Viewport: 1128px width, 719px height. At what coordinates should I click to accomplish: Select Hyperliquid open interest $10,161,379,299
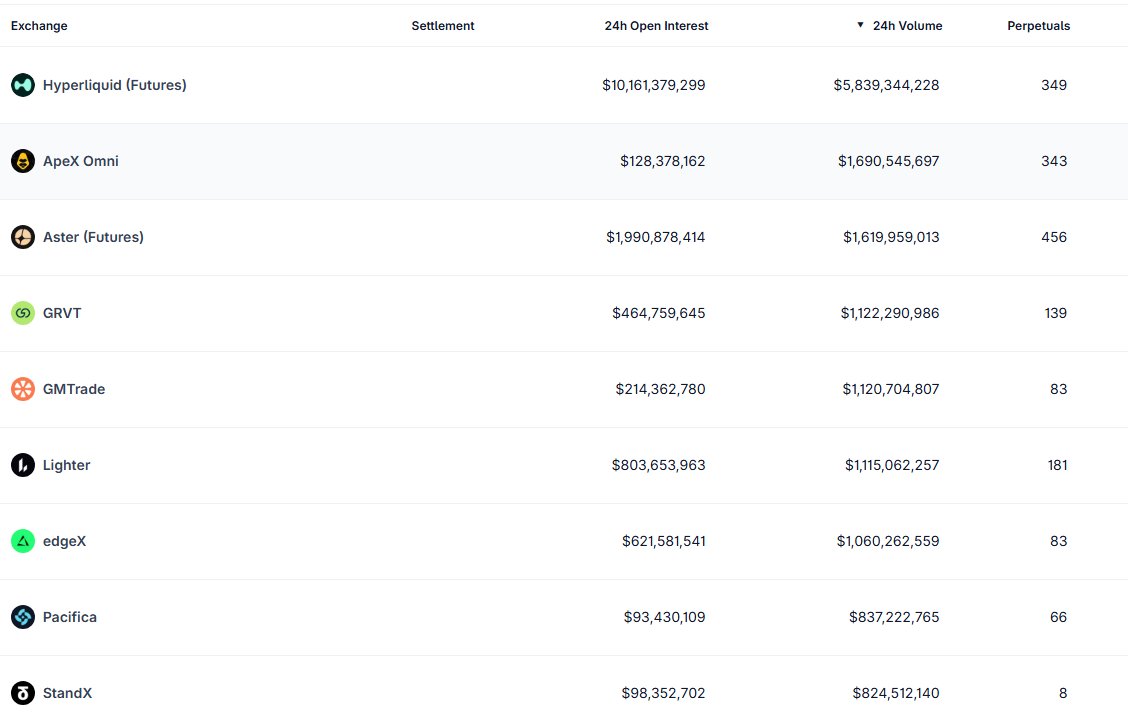[653, 85]
